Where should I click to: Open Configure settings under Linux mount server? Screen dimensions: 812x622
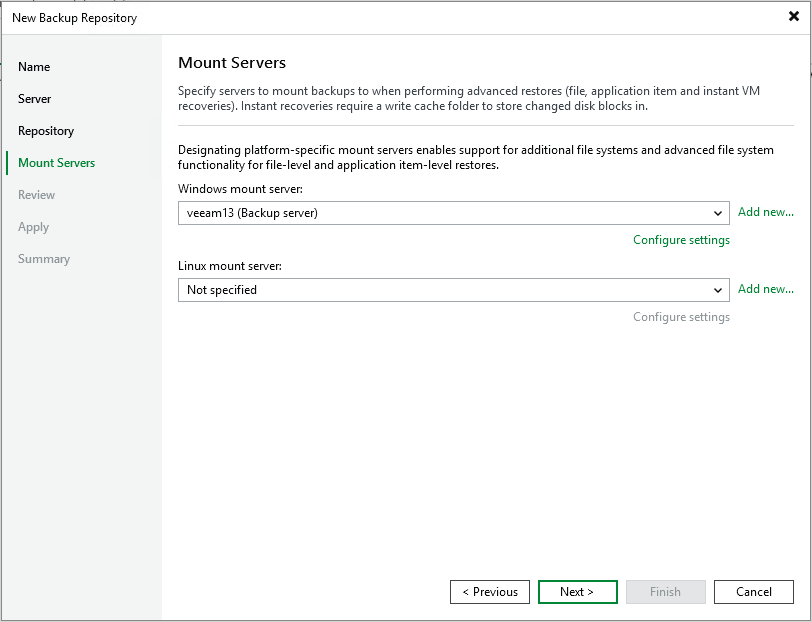(681, 317)
